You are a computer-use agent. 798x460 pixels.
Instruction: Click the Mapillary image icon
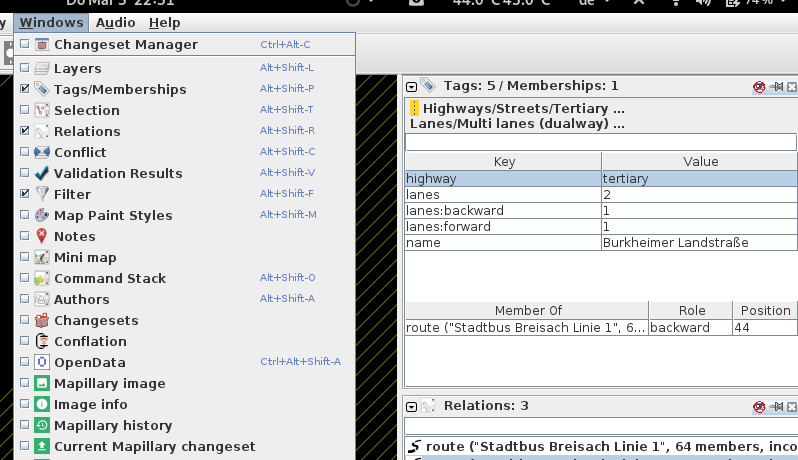tap(42, 383)
